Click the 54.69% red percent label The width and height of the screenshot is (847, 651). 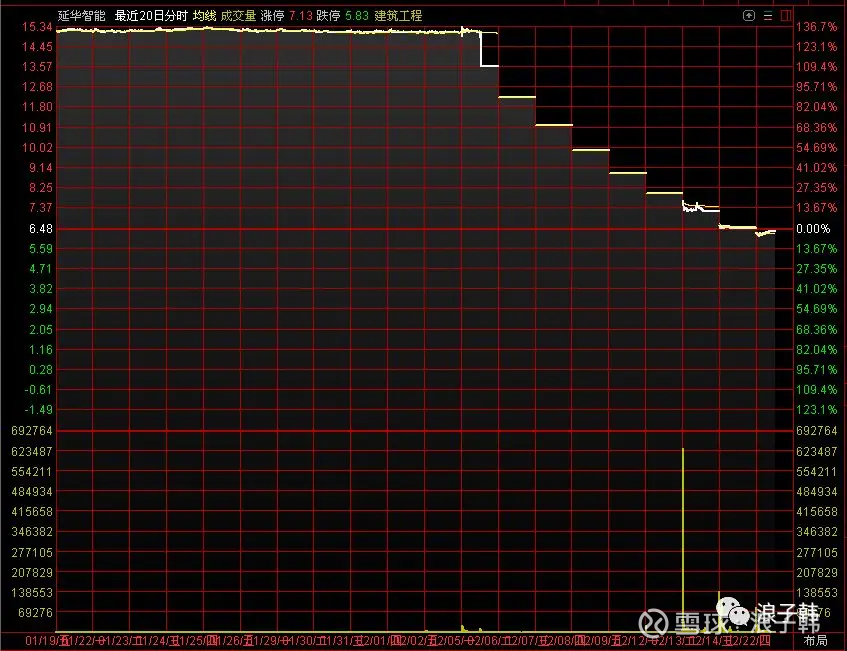pyautogui.click(x=817, y=147)
